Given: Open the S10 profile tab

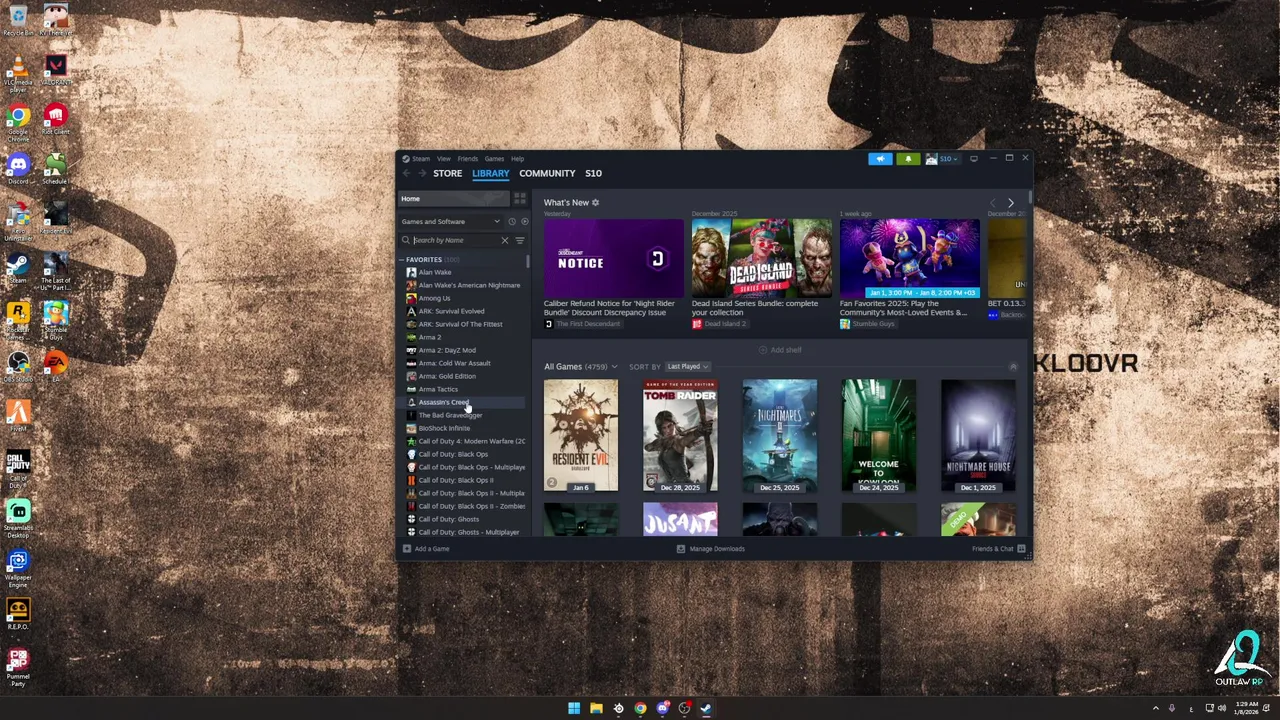Looking at the screenshot, I should pos(593,173).
